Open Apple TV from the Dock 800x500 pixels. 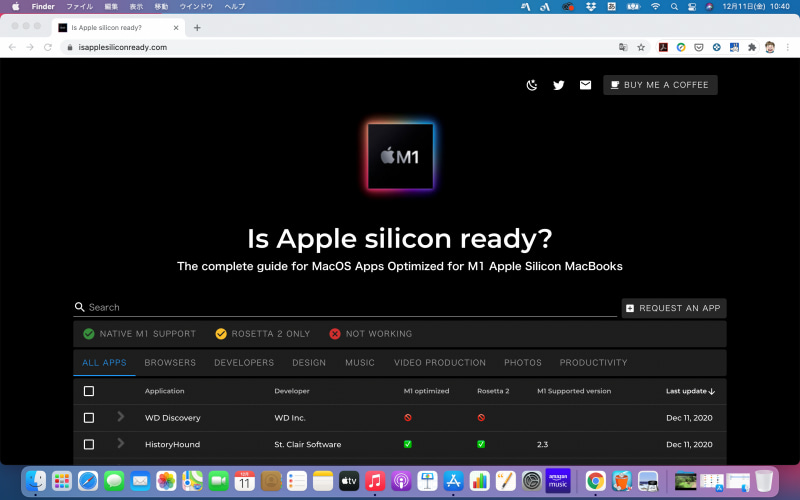click(348, 481)
